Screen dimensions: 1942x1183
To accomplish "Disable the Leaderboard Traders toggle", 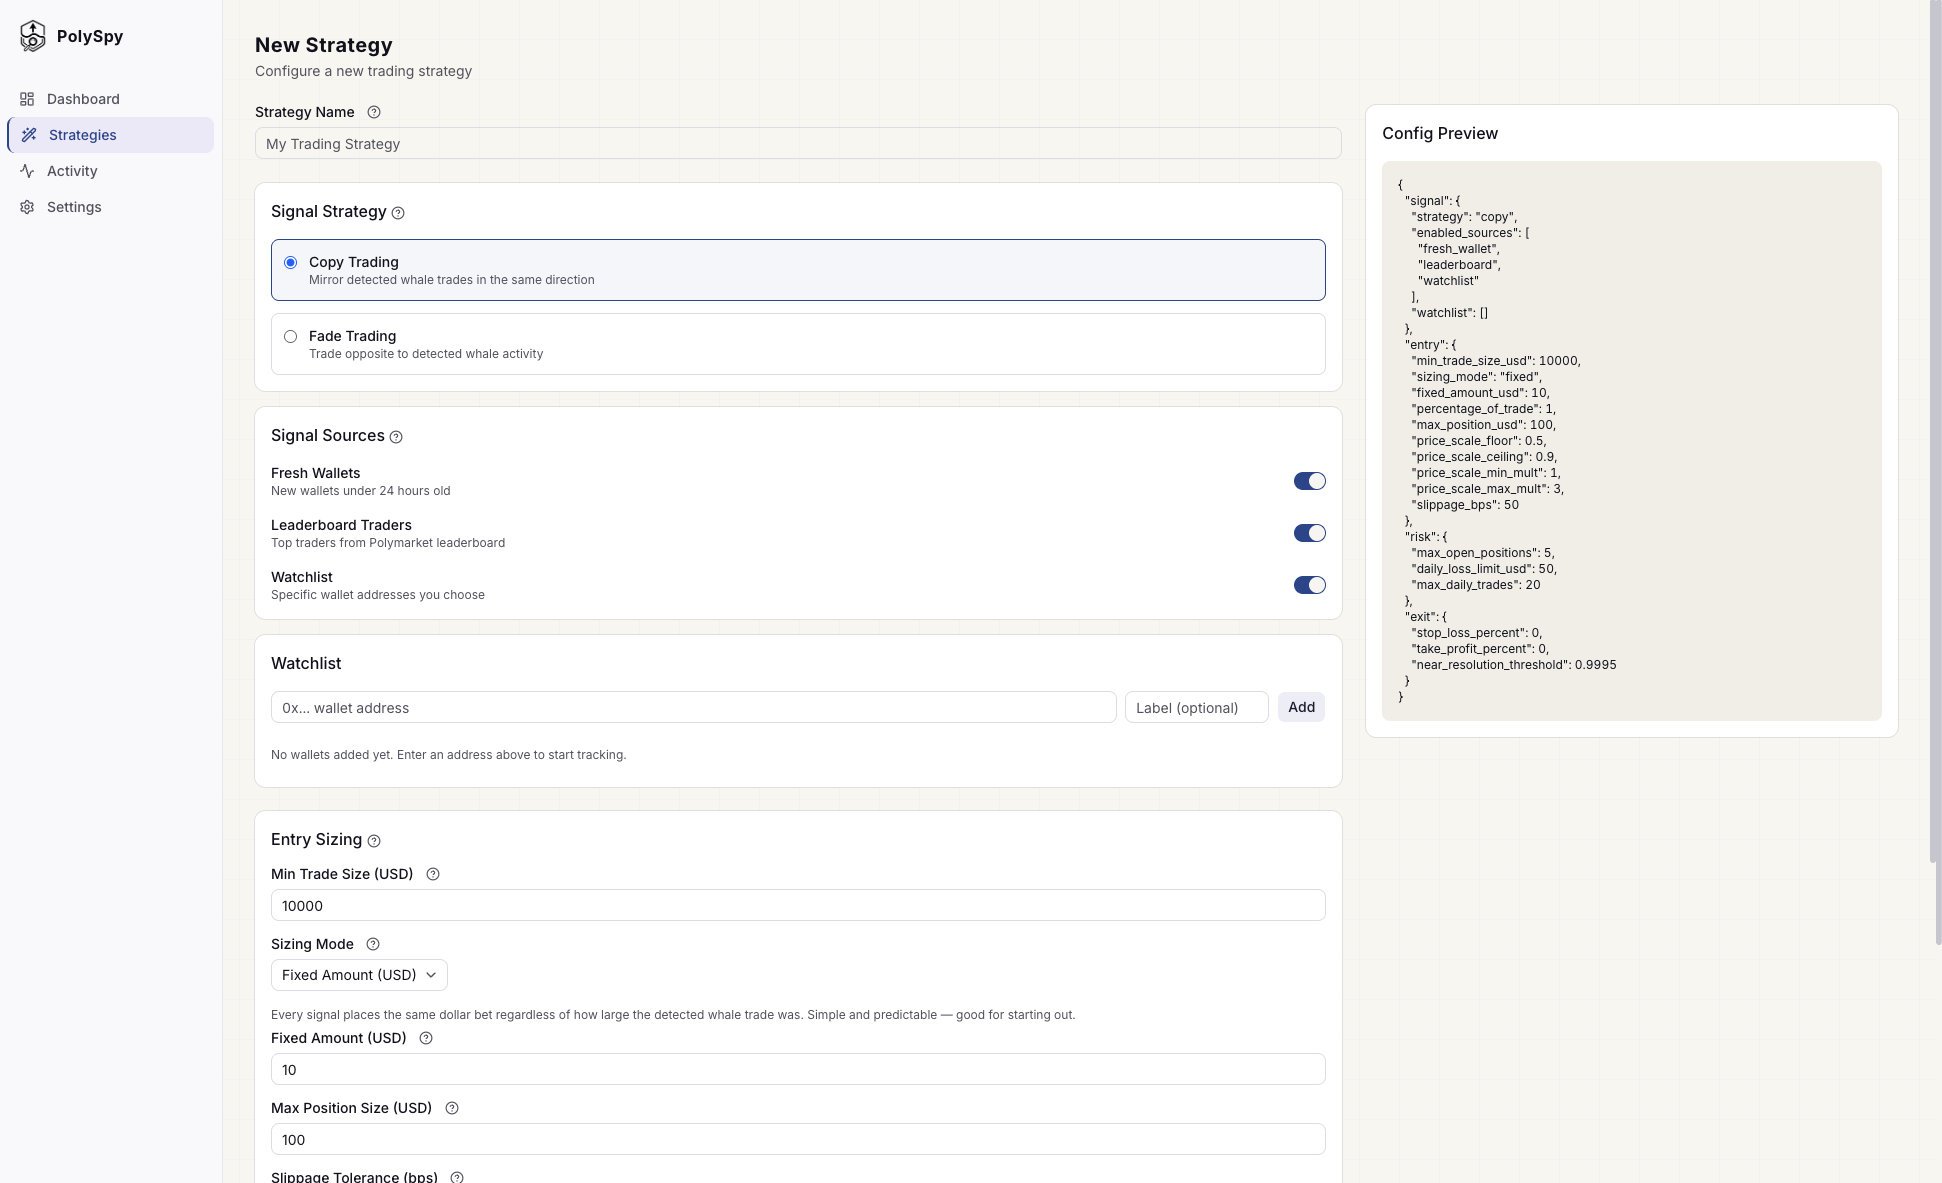I will pyautogui.click(x=1310, y=533).
